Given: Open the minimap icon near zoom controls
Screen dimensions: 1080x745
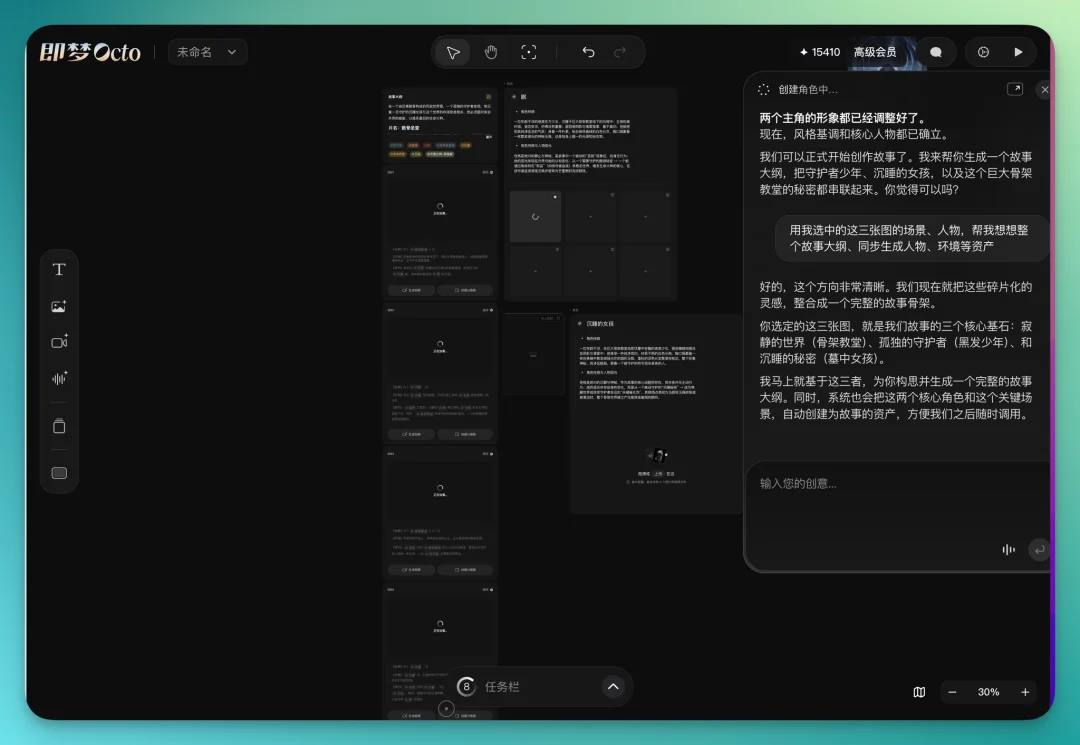Looking at the screenshot, I should click(x=919, y=692).
